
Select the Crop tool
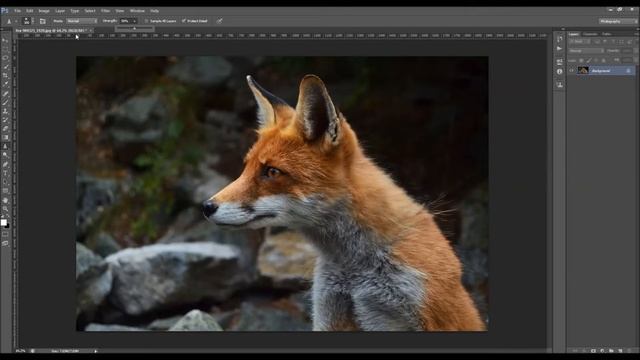pos(5,76)
